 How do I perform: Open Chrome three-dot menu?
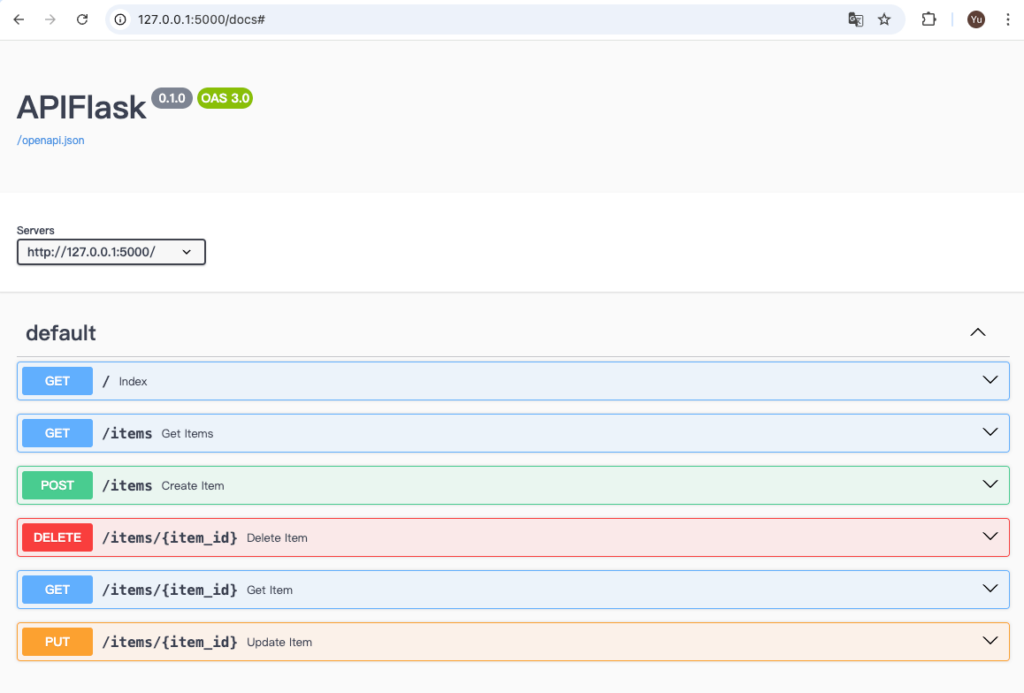pos(1007,19)
